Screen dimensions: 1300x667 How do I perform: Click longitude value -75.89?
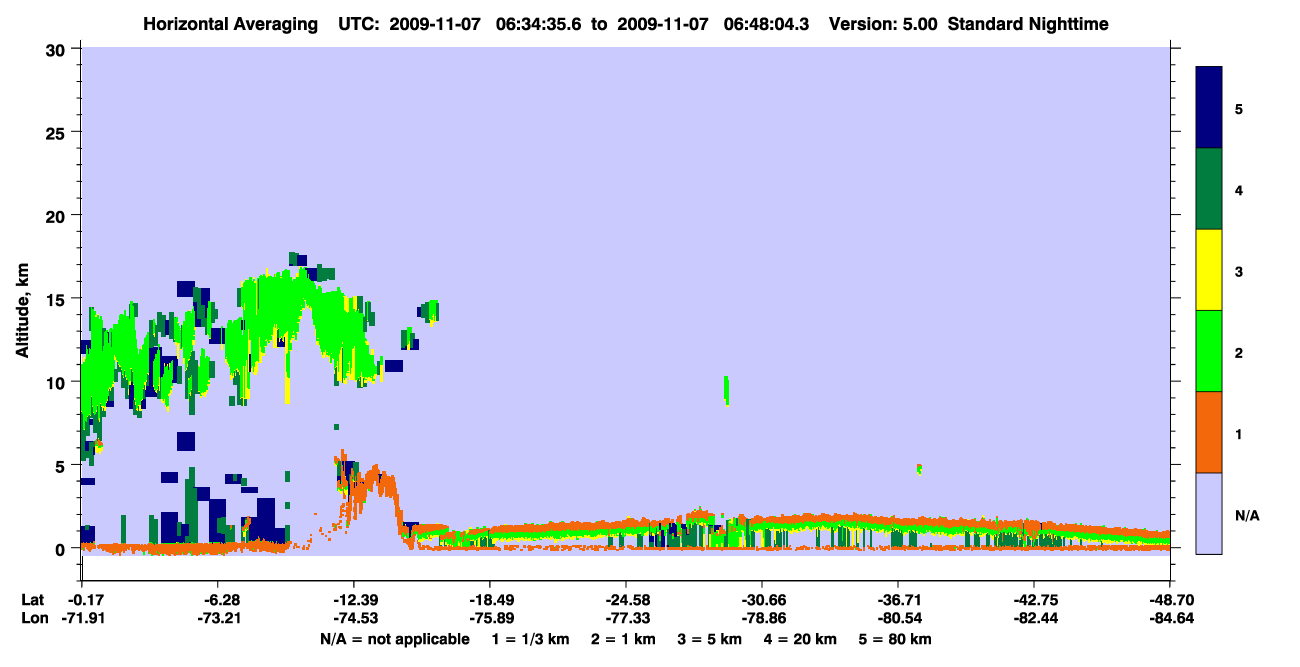[489, 619]
